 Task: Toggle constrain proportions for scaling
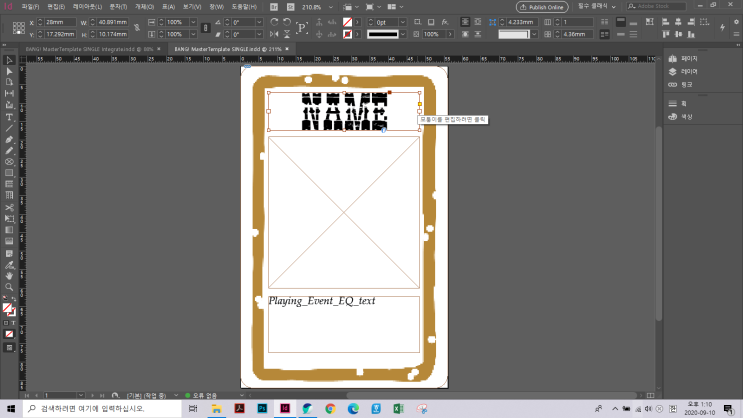(205, 28)
